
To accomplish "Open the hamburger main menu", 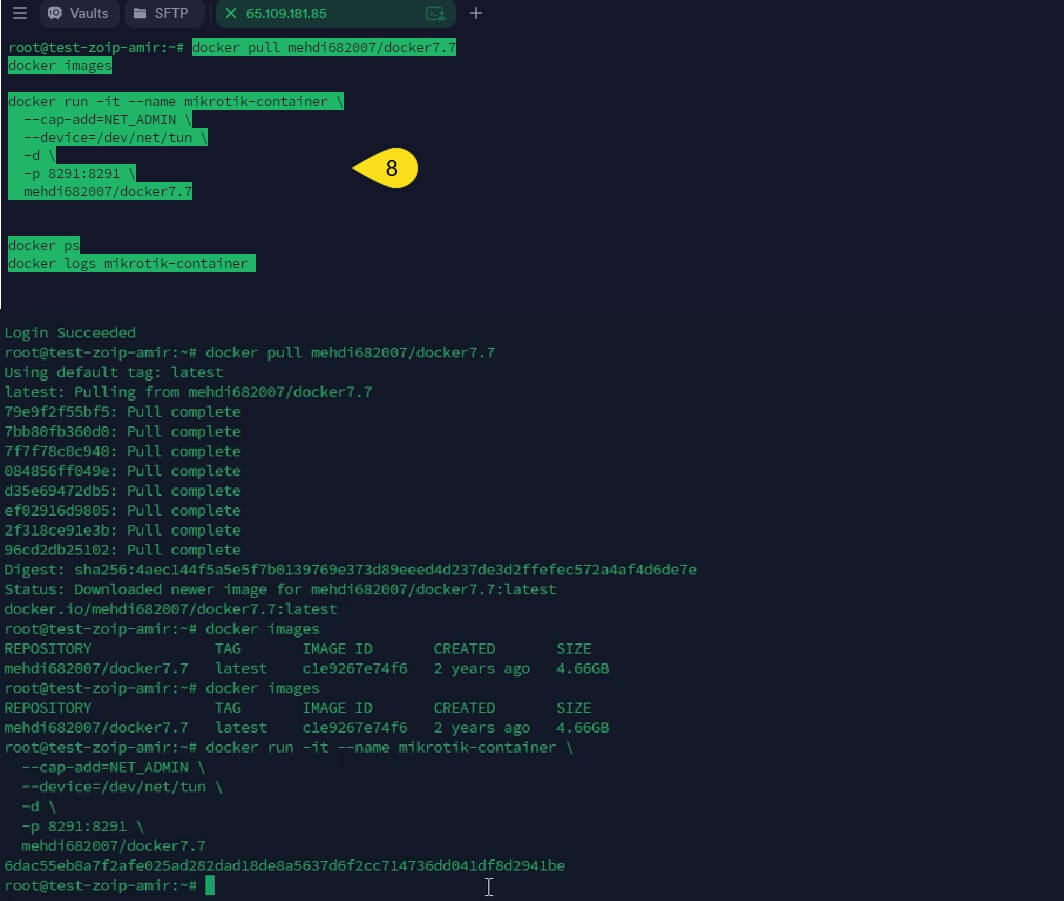I will point(20,14).
